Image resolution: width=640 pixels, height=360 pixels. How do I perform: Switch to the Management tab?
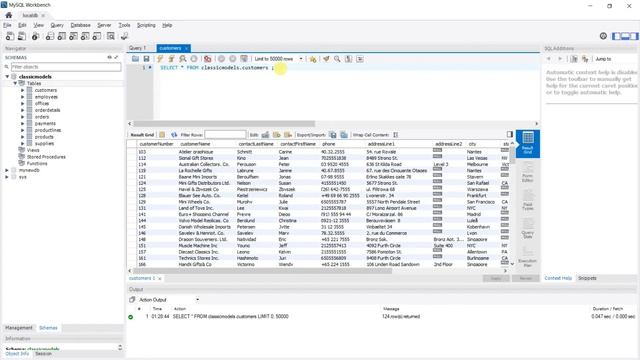pyautogui.click(x=18, y=328)
